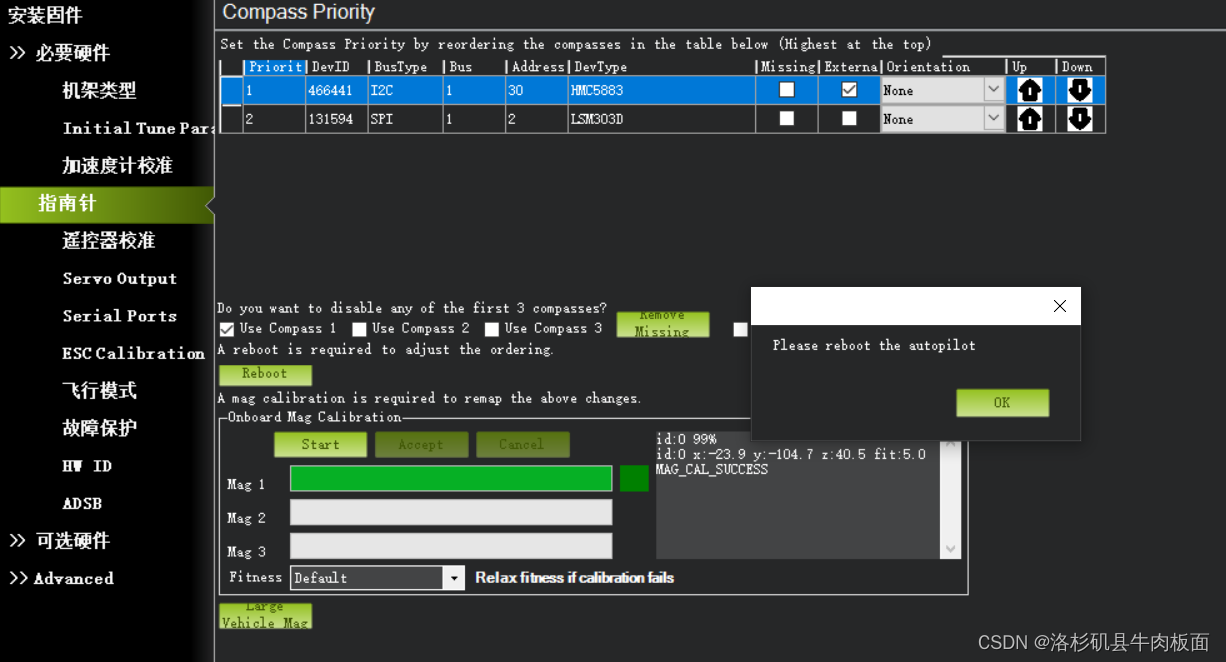This screenshot has width=1226, height=662.
Task: Move HMC5883 compass up in priority
Action: 1030,90
